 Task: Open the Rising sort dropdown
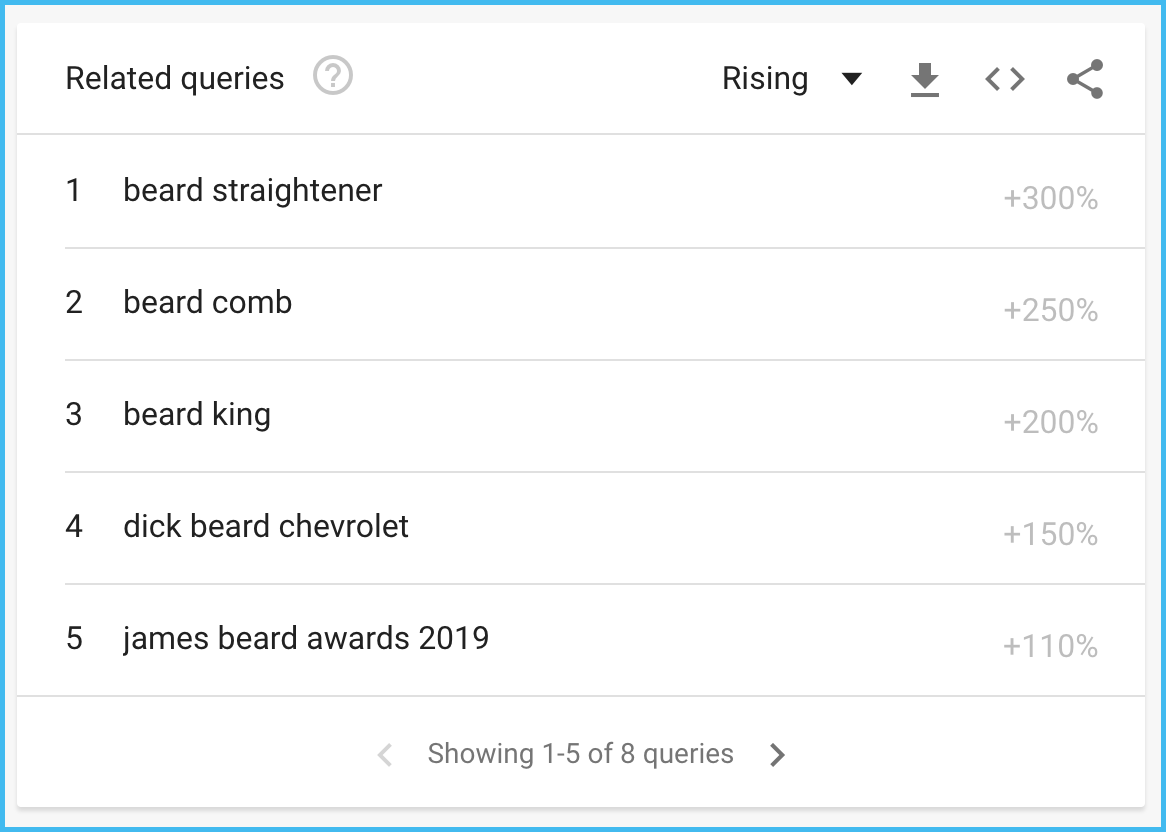pyautogui.click(x=765, y=79)
